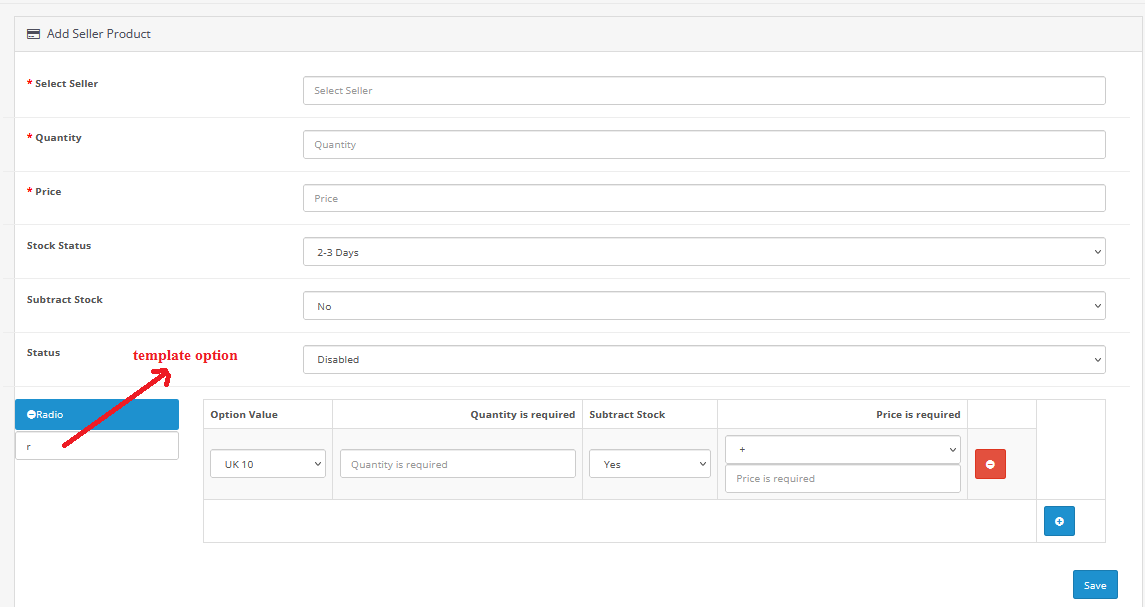Click the Price is required column header
1145x607 pixels.
point(918,414)
